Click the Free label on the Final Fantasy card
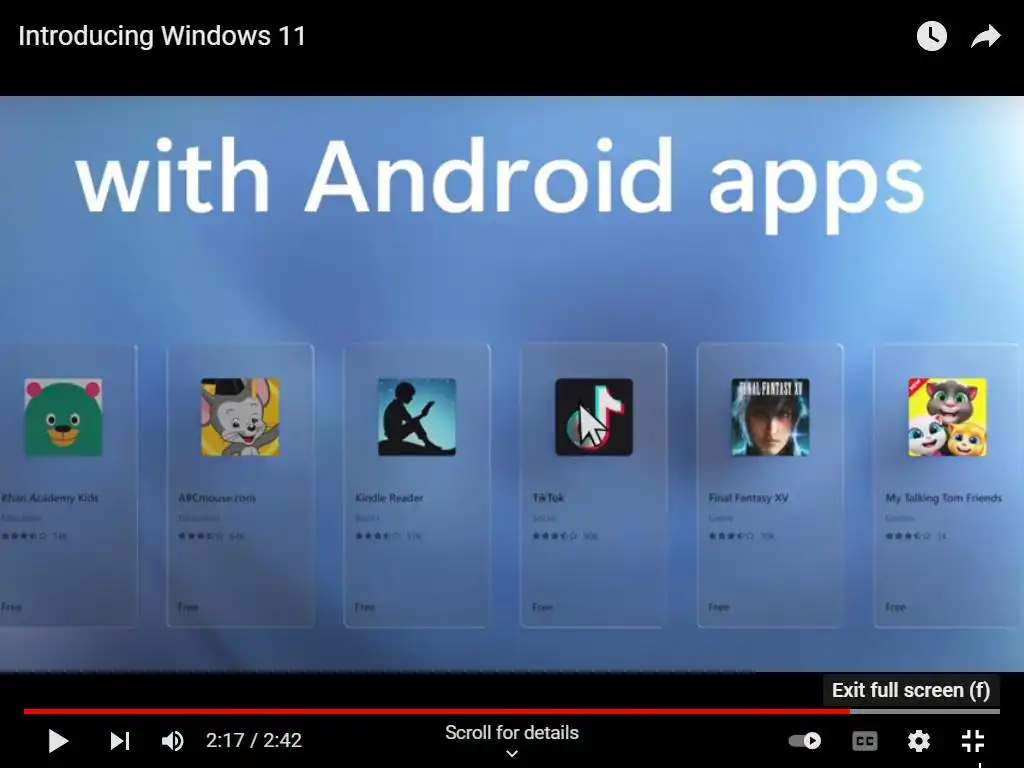The image size is (1024, 768). [x=718, y=607]
